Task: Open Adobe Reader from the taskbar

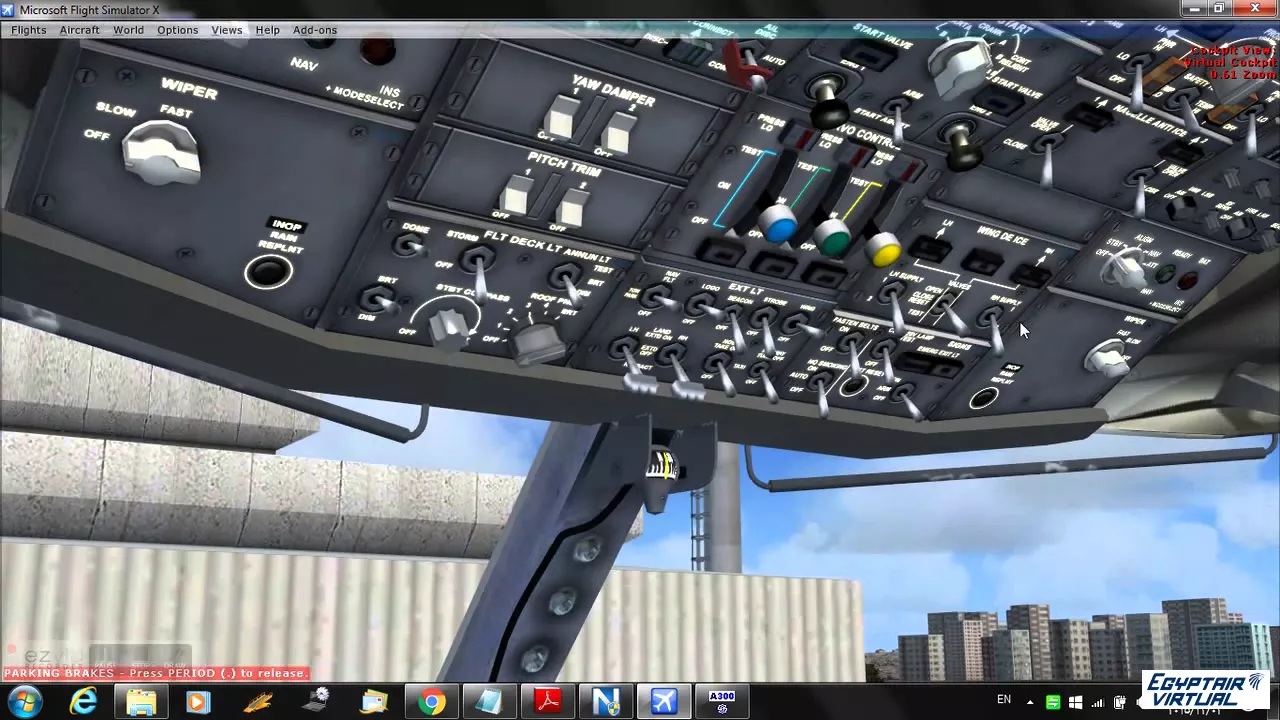Action: 547,702
